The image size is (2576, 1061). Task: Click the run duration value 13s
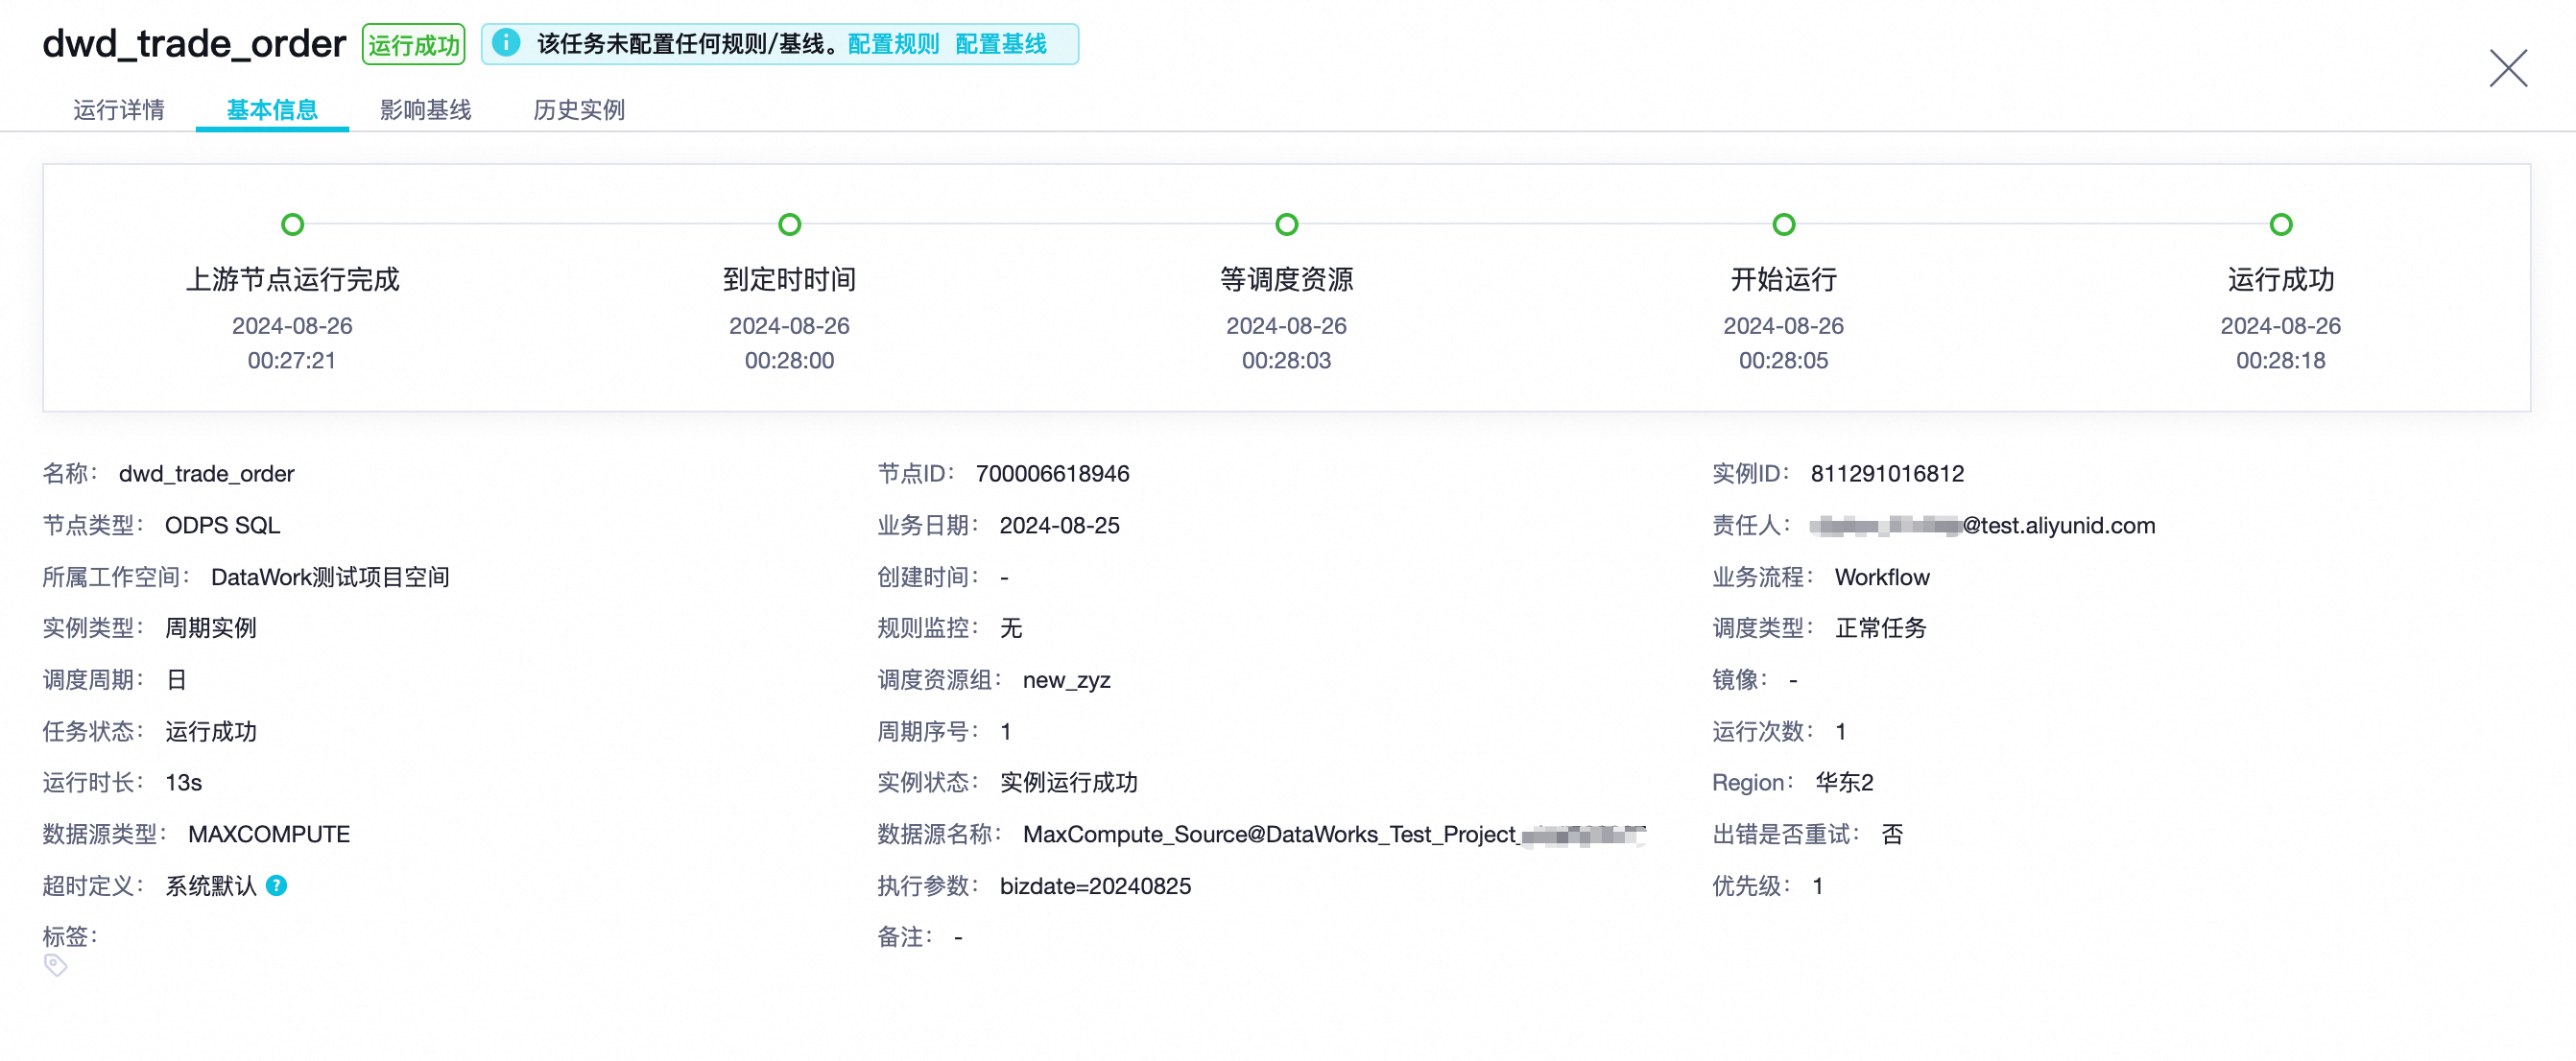tap(183, 782)
